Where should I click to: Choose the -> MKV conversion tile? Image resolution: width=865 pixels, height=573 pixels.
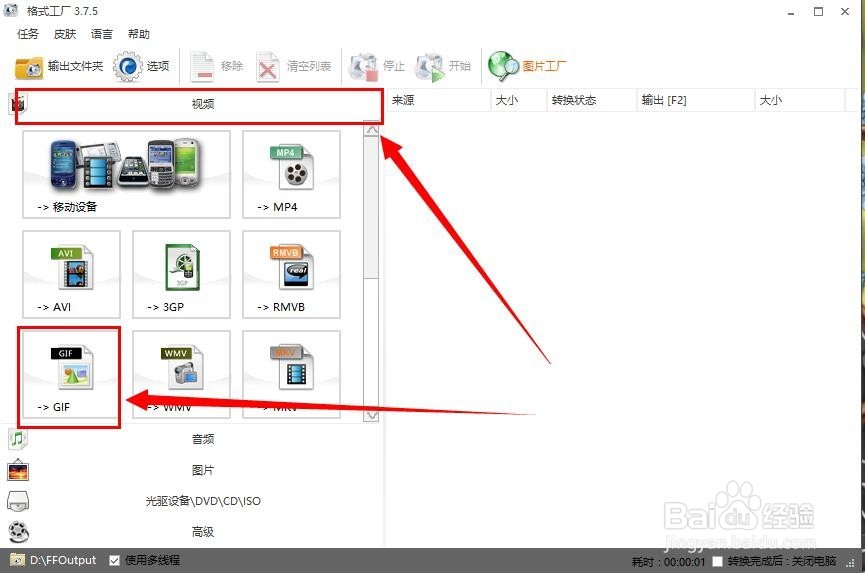[291, 375]
